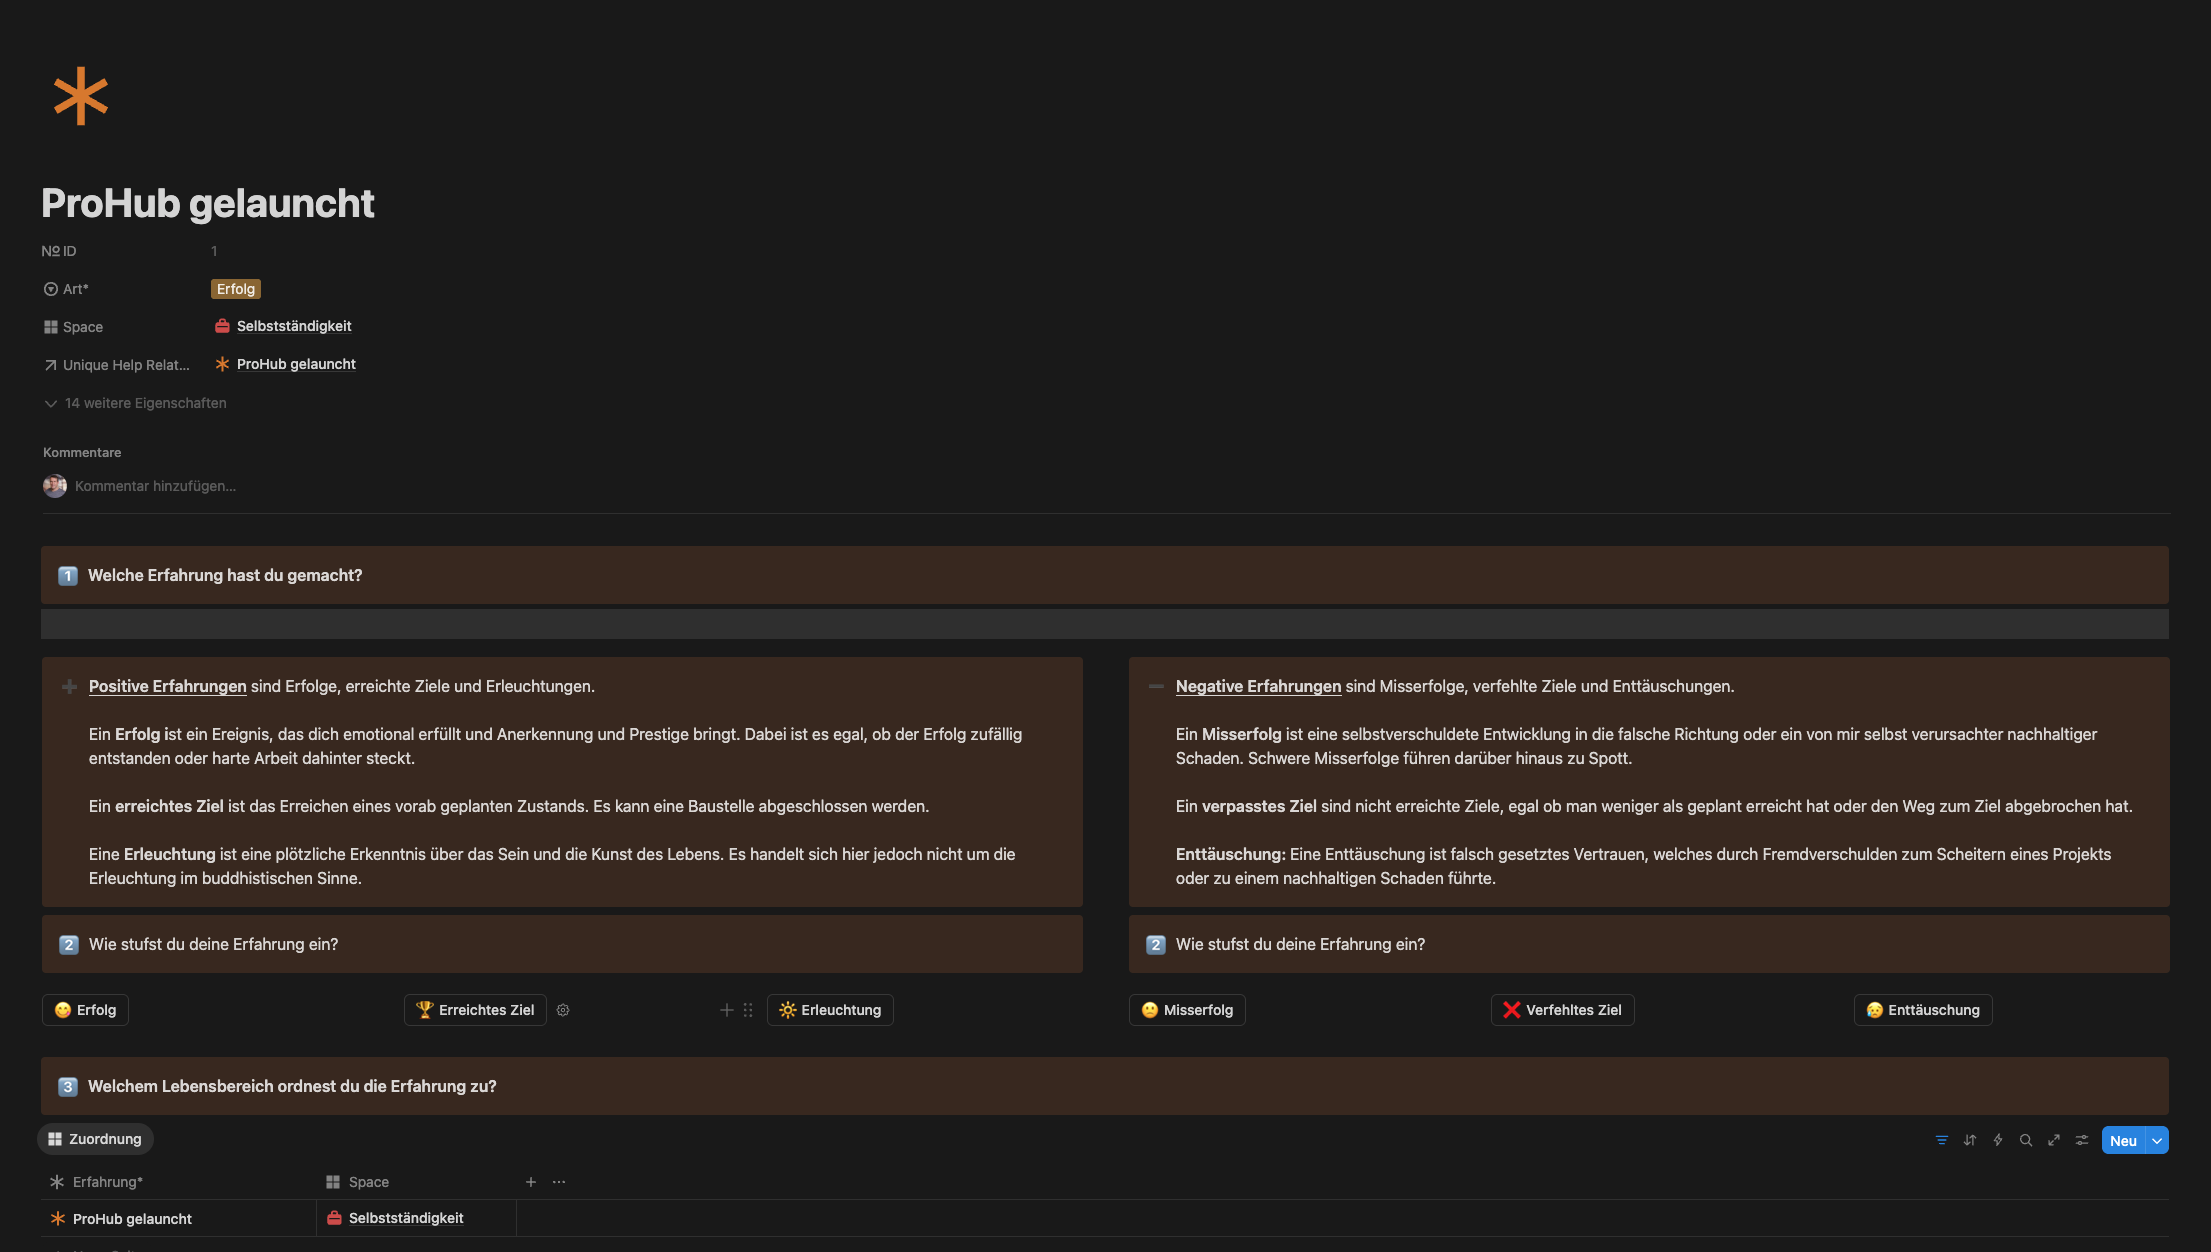This screenshot has width=2211, height=1252.
Task: Click the magnifier search icon in database toolbar
Action: tap(2025, 1140)
